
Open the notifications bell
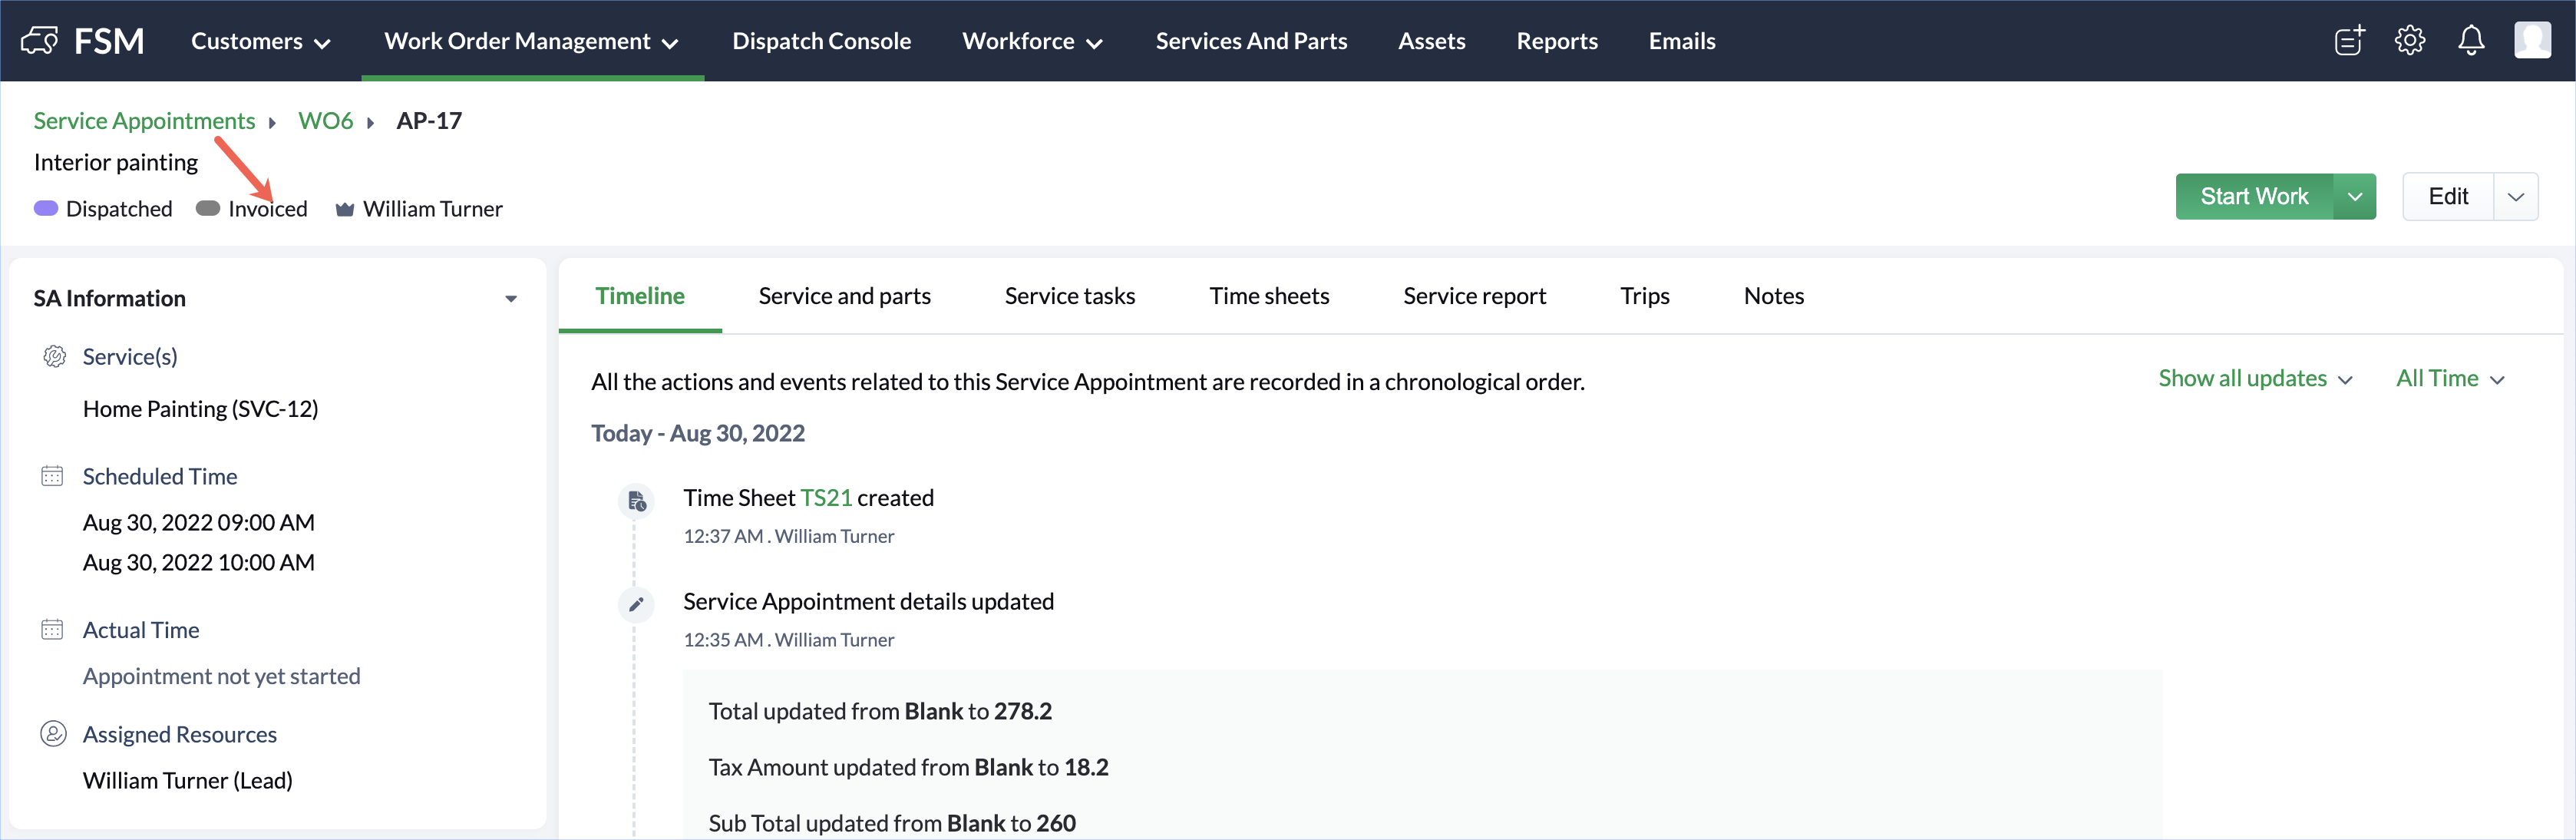coord(2471,41)
